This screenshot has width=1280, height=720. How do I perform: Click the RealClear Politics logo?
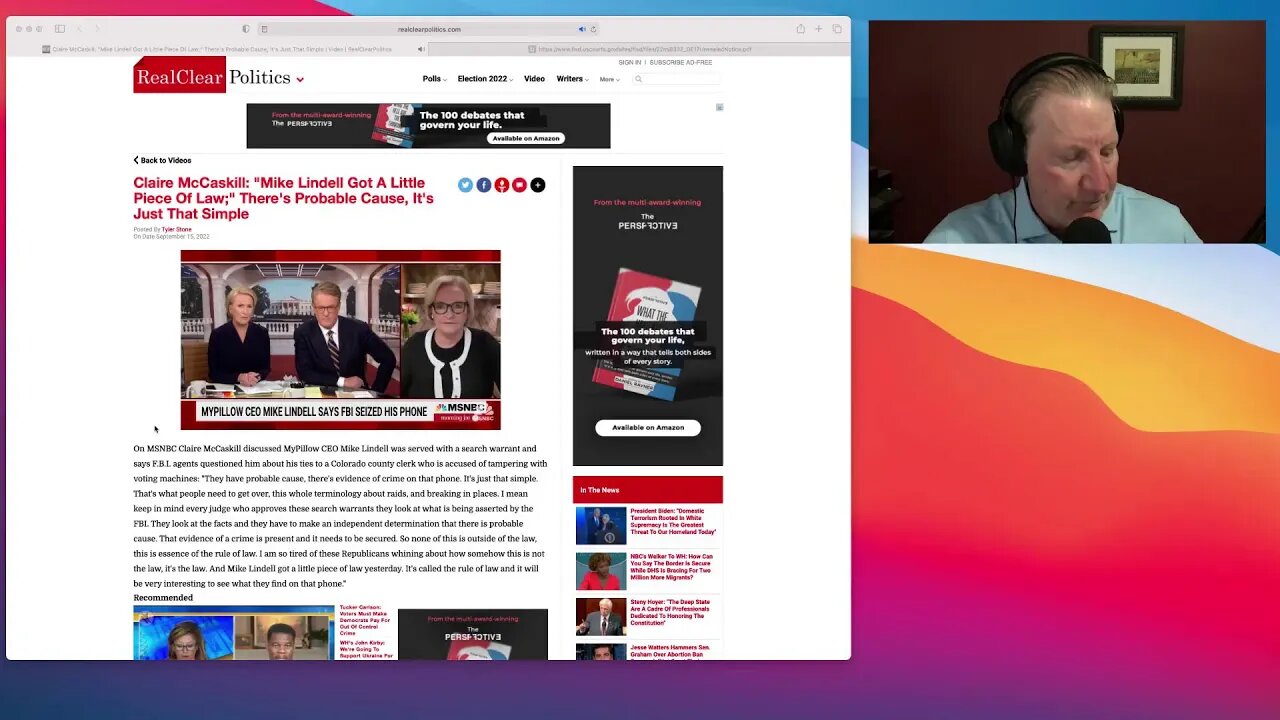click(212, 77)
